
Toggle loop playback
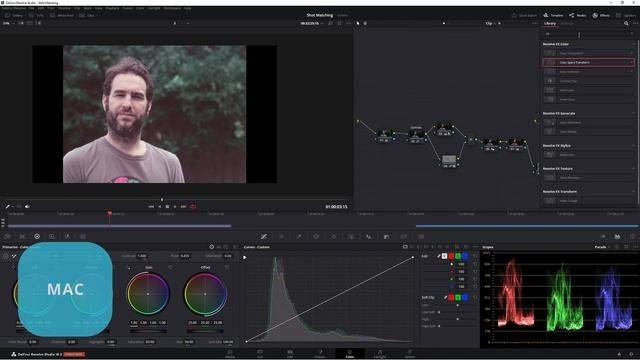(193, 207)
